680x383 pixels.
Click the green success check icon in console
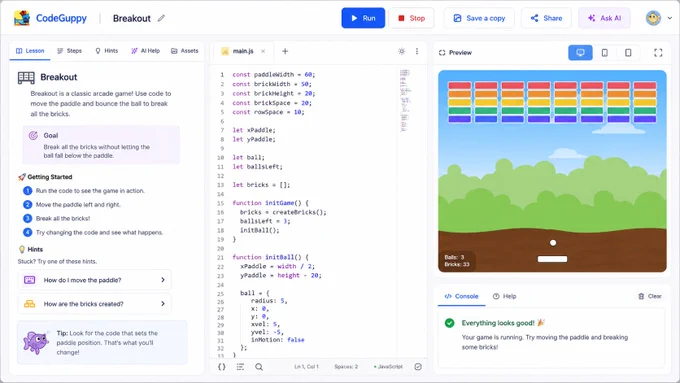450,323
